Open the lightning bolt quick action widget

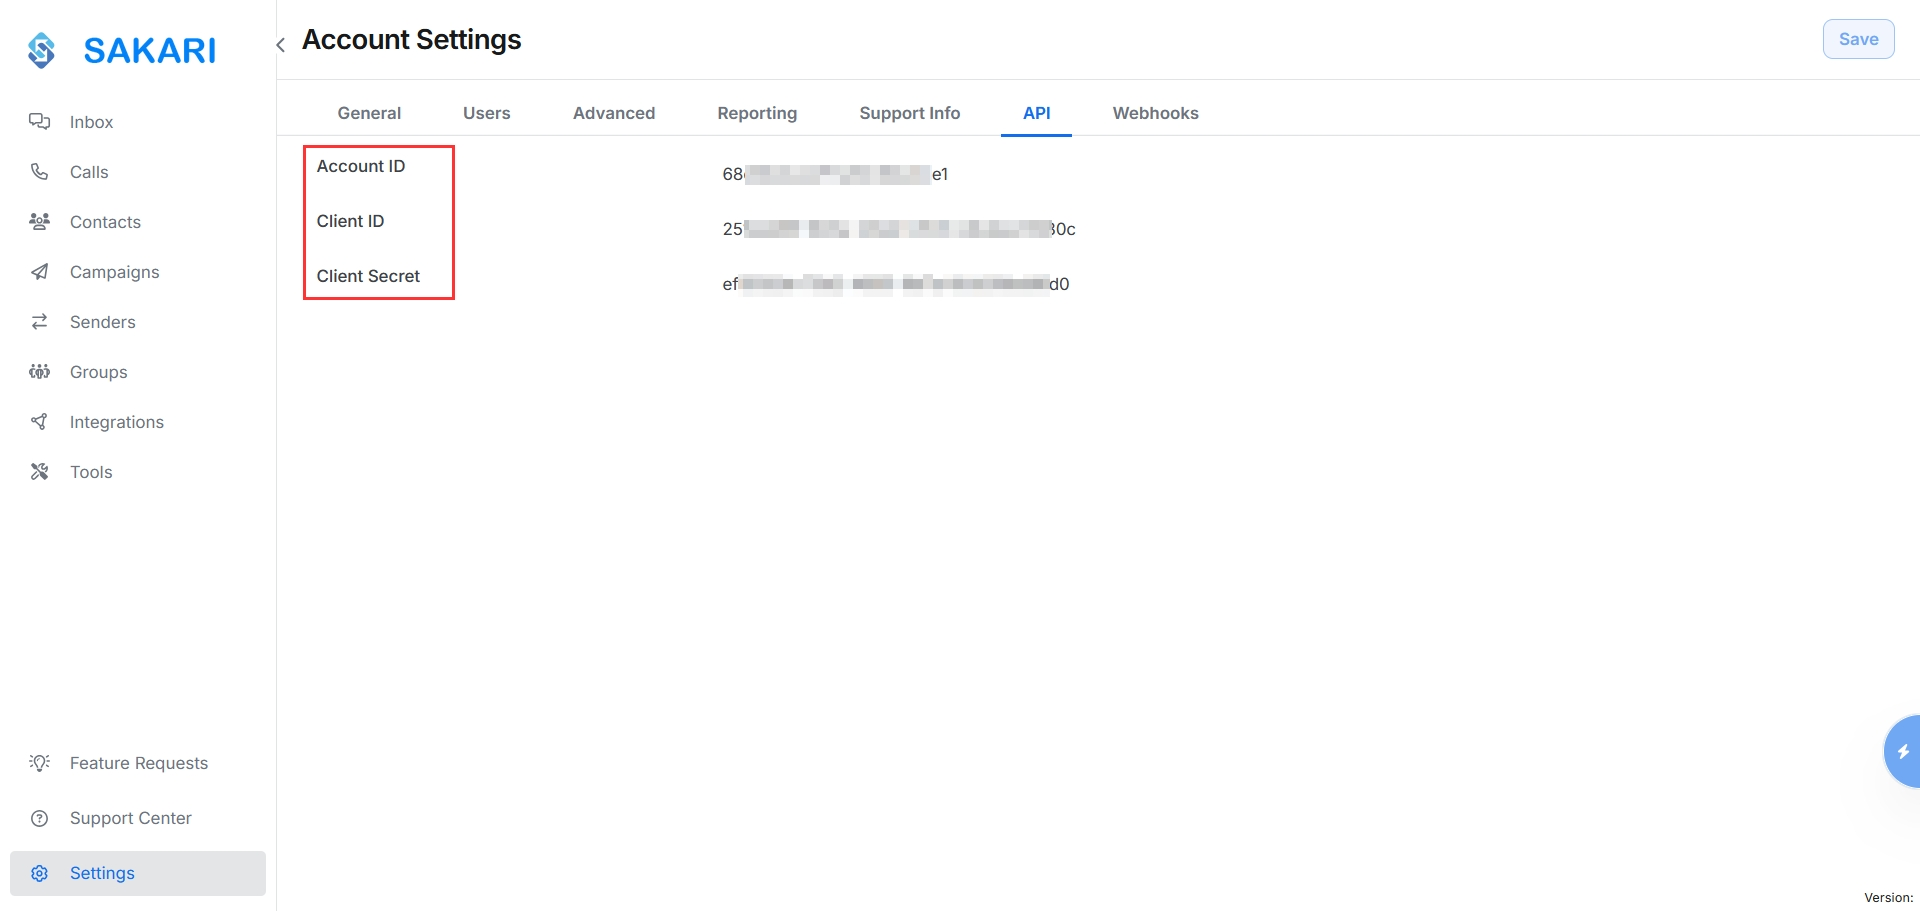click(x=1902, y=751)
